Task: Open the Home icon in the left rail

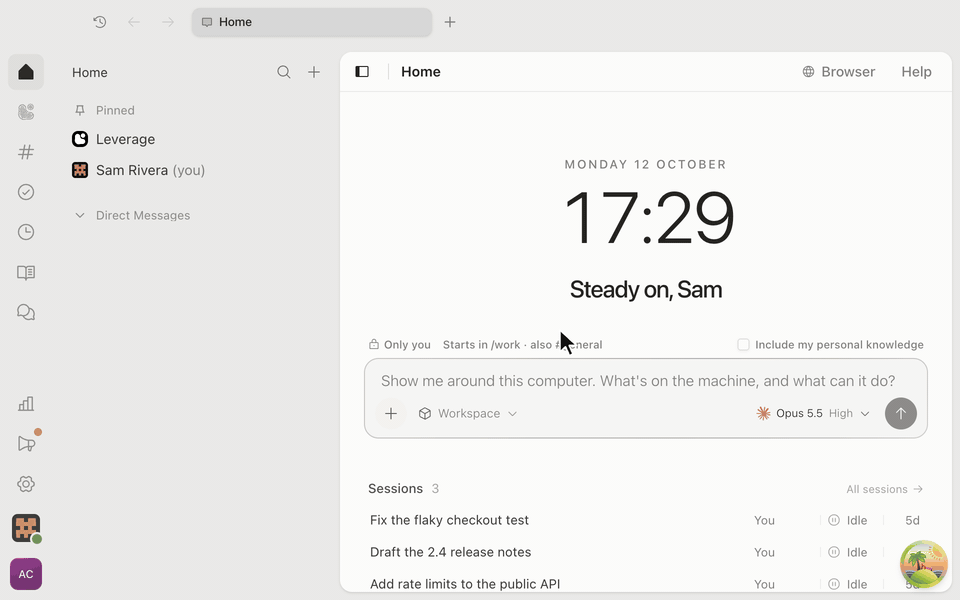Action: (x=26, y=72)
